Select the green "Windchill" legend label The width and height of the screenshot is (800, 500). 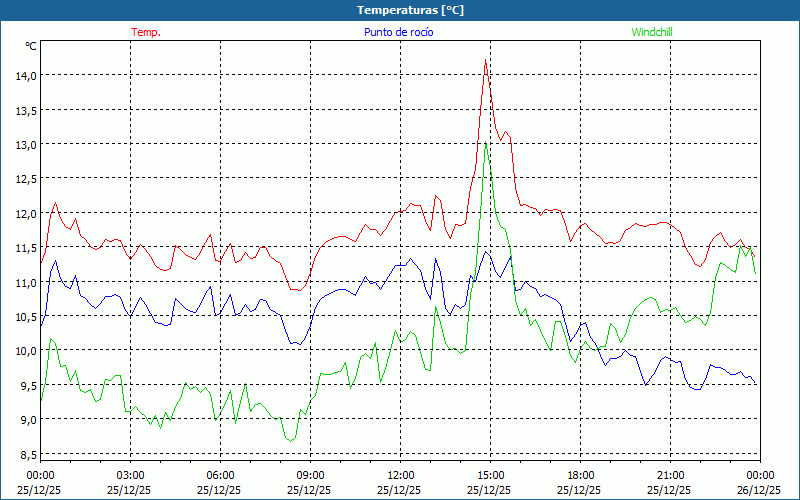(x=652, y=32)
